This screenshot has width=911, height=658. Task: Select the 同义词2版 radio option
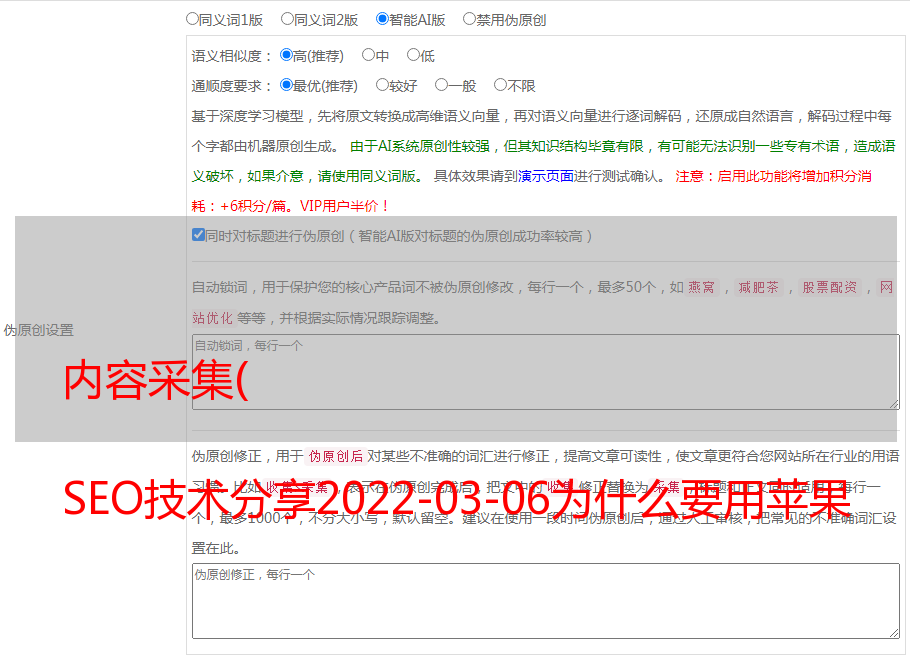tap(287, 19)
